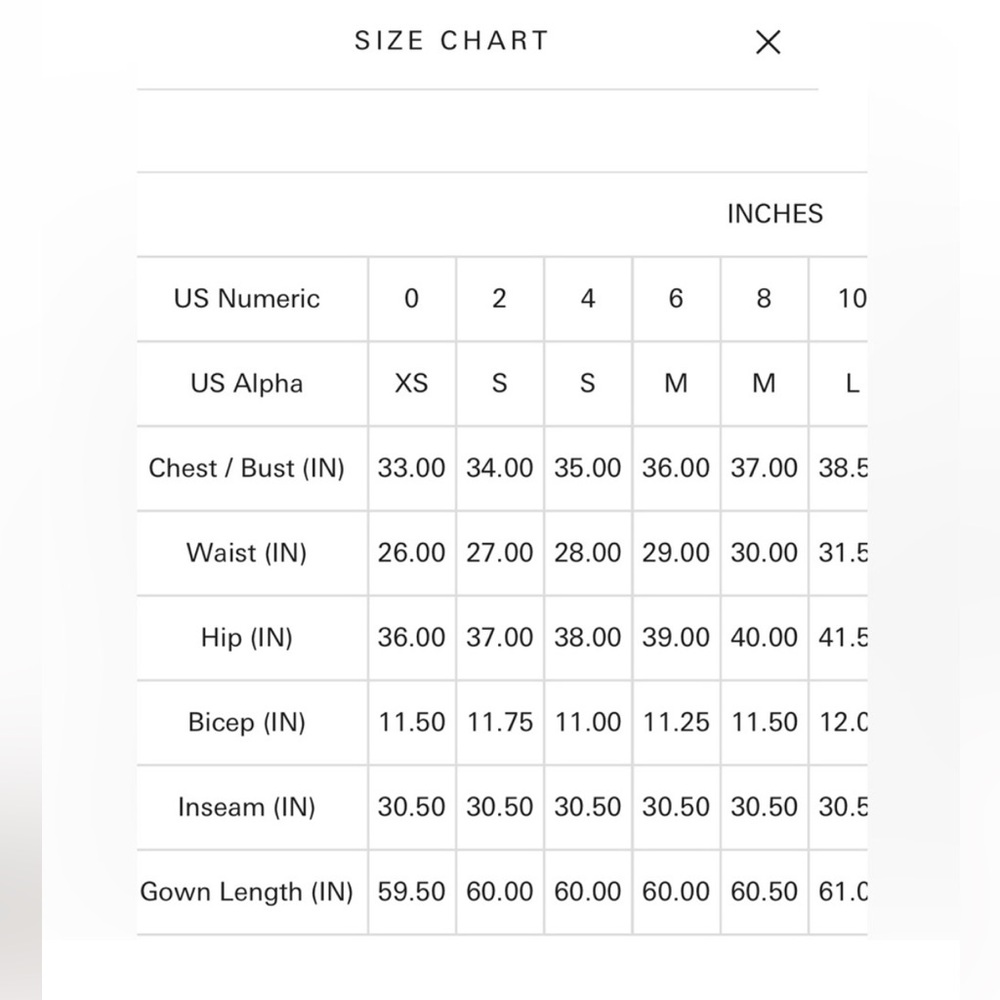
Task: Close the size chart with X icon
Action: point(768,42)
